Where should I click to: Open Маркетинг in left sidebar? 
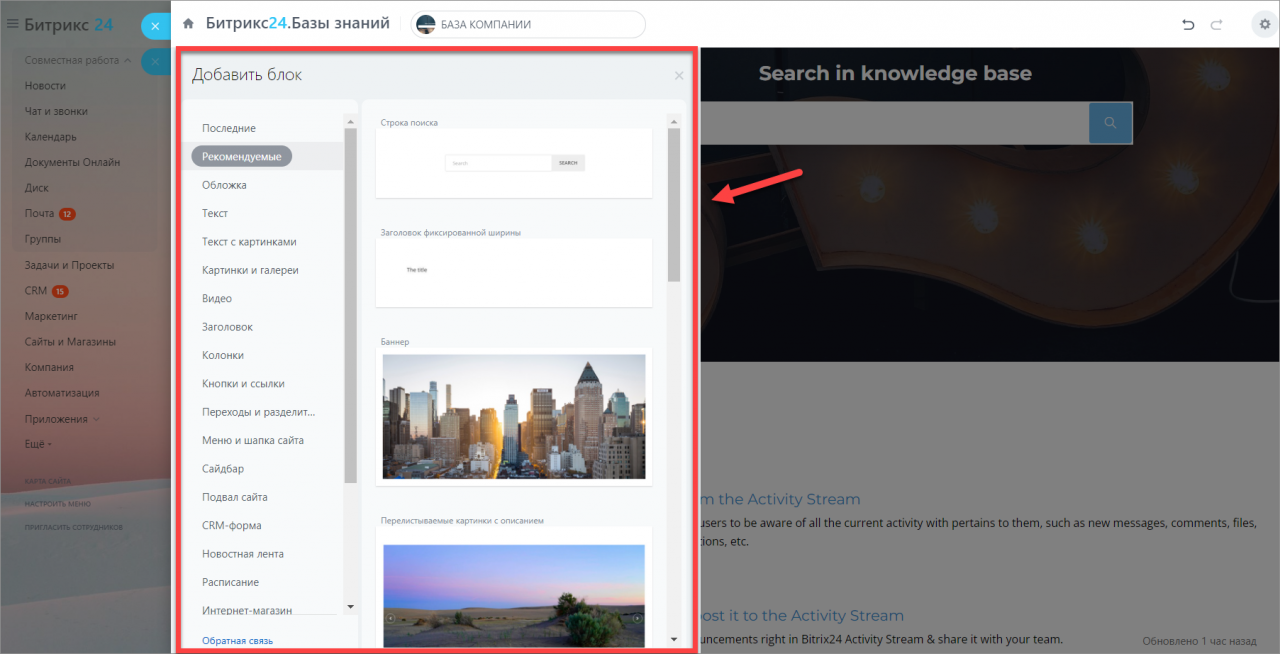[51, 316]
